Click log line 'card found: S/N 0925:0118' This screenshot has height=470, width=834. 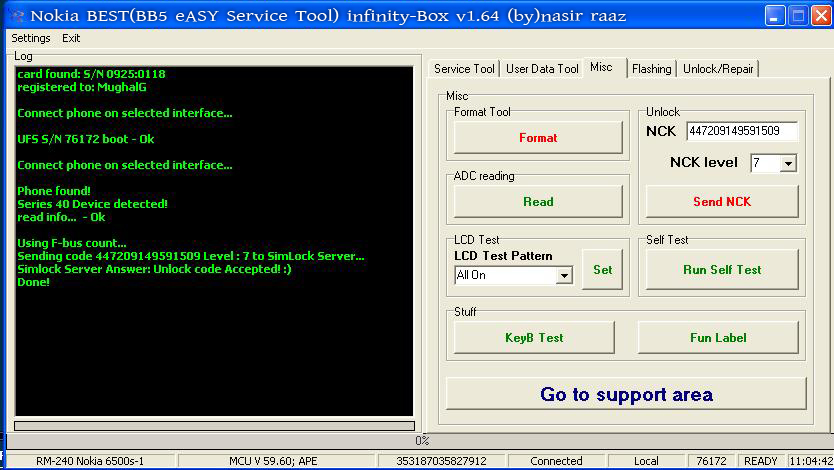click(91, 74)
